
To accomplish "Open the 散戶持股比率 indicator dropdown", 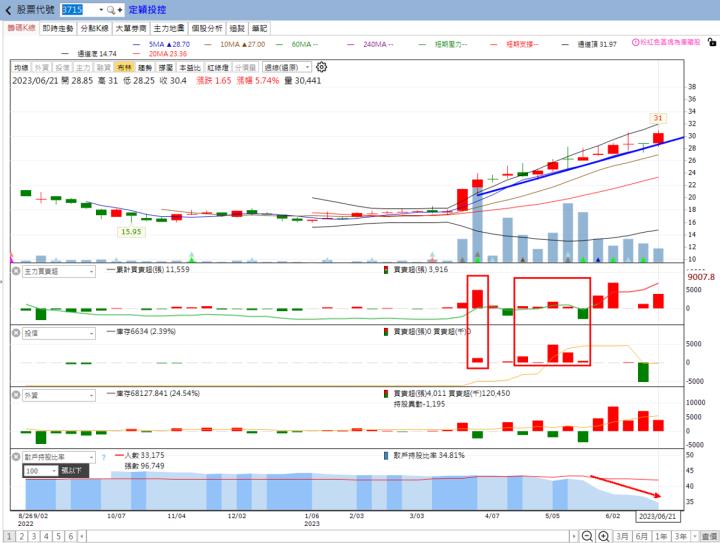I will coord(59,457).
